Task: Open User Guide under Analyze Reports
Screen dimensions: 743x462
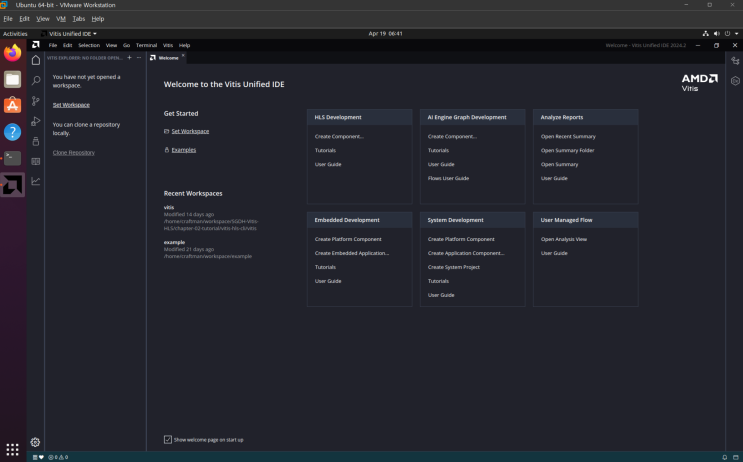Action: tap(554, 178)
